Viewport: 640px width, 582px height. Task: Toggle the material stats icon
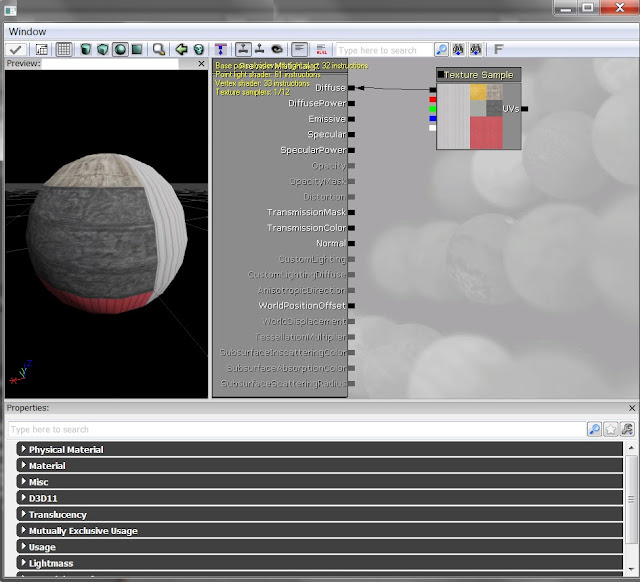pyautogui.click(x=300, y=50)
